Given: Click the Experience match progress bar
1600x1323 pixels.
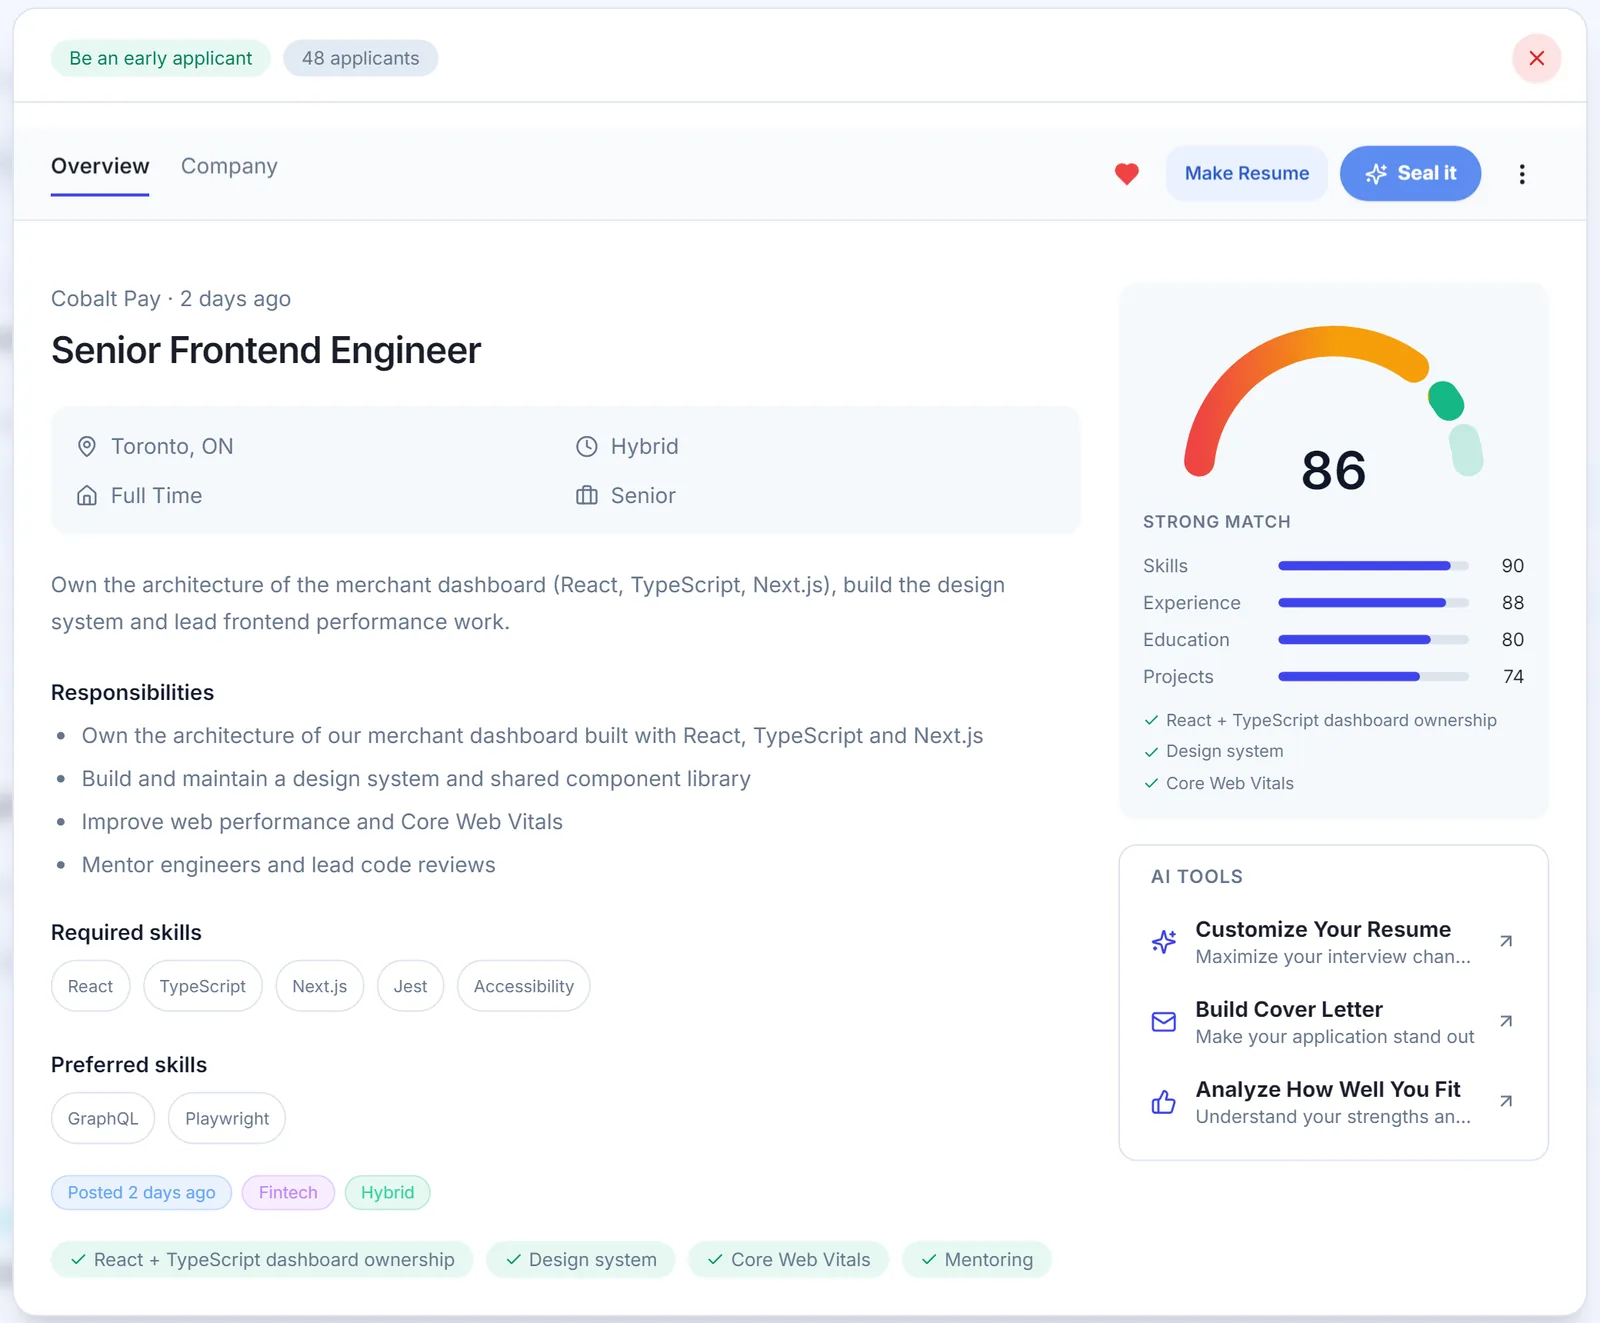Looking at the screenshot, I should (x=1373, y=603).
